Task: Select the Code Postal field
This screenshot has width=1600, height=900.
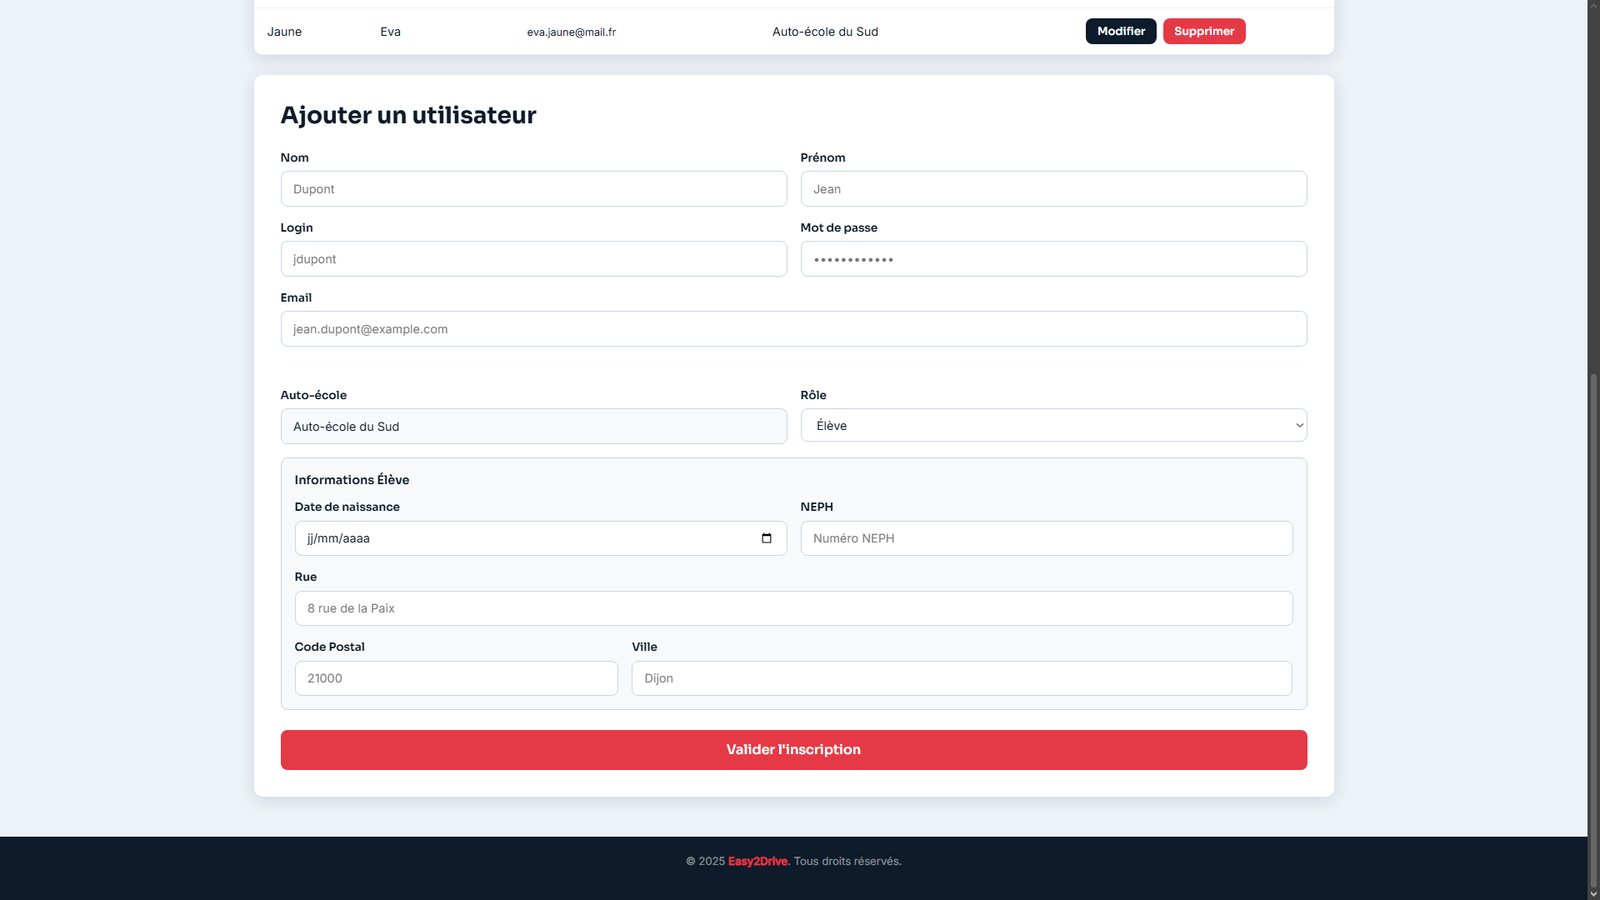Action: [456, 678]
